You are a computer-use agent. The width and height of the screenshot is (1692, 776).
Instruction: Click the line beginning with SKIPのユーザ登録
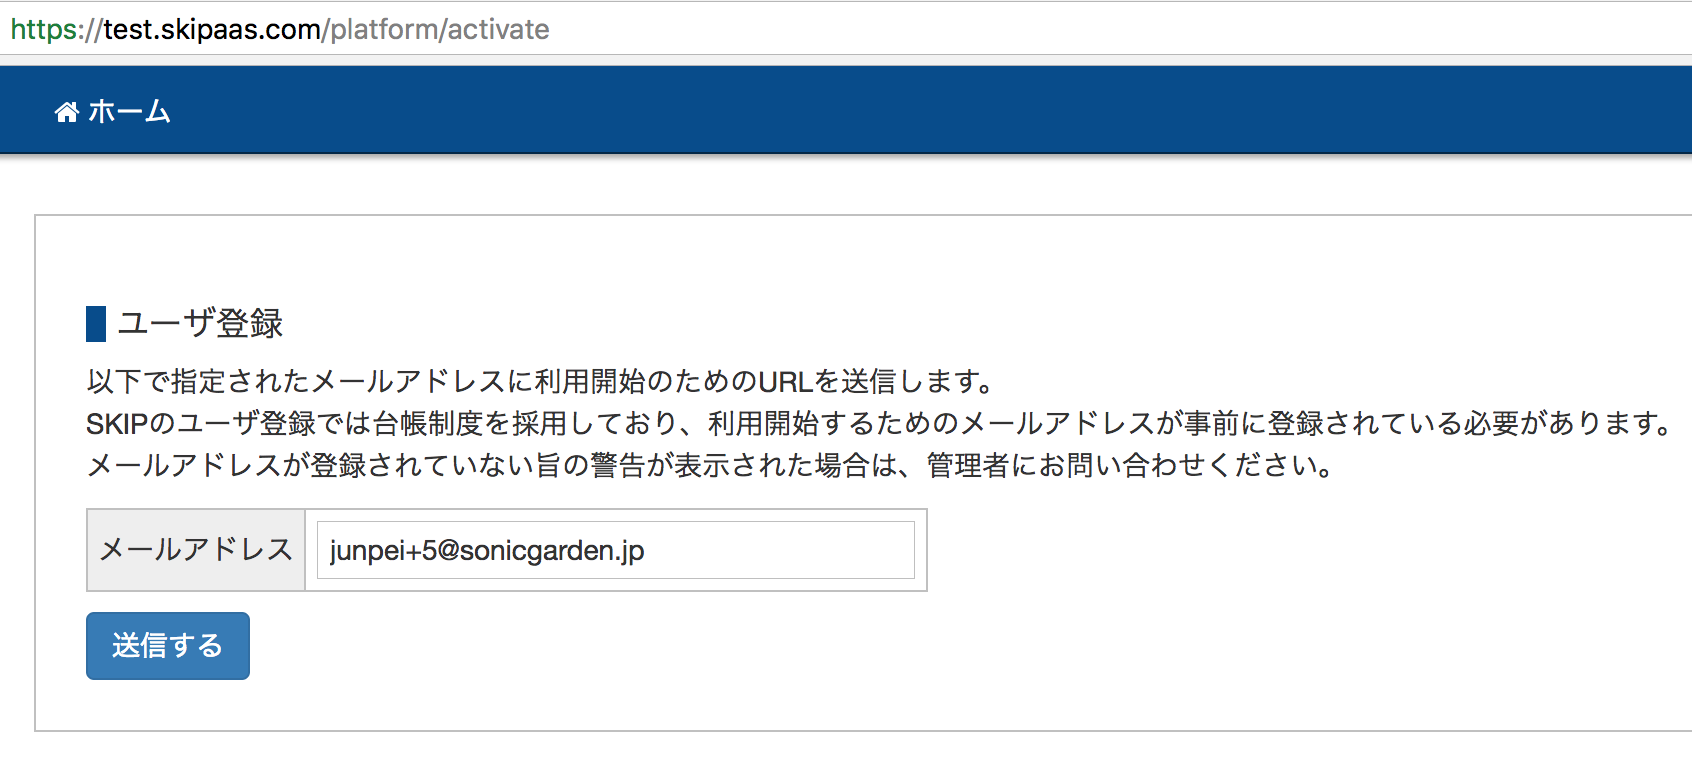[880, 423]
